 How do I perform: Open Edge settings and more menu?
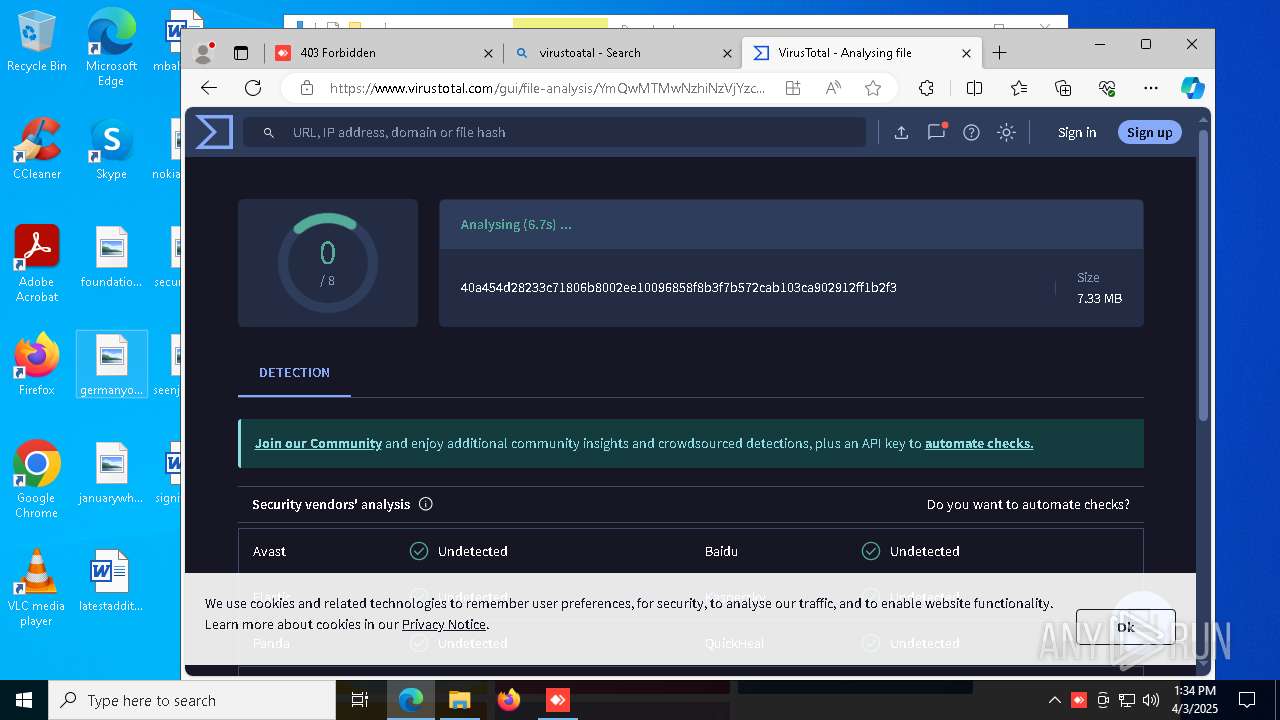coord(1151,88)
